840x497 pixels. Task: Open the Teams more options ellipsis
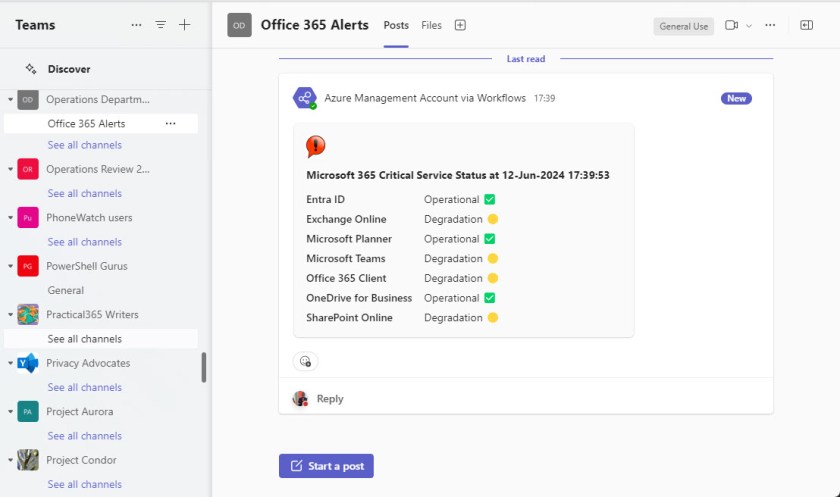pos(137,25)
